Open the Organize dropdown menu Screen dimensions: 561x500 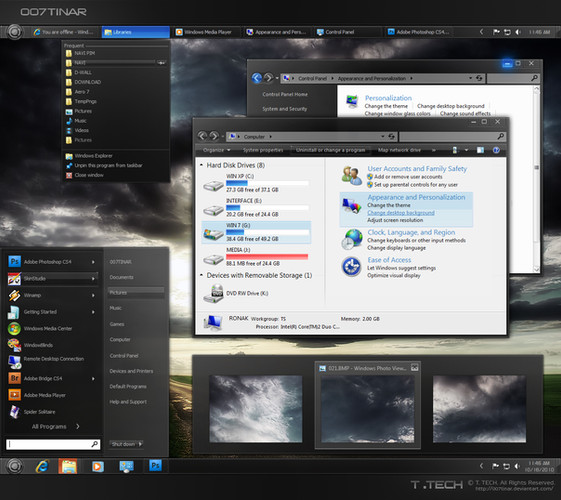coord(216,150)
